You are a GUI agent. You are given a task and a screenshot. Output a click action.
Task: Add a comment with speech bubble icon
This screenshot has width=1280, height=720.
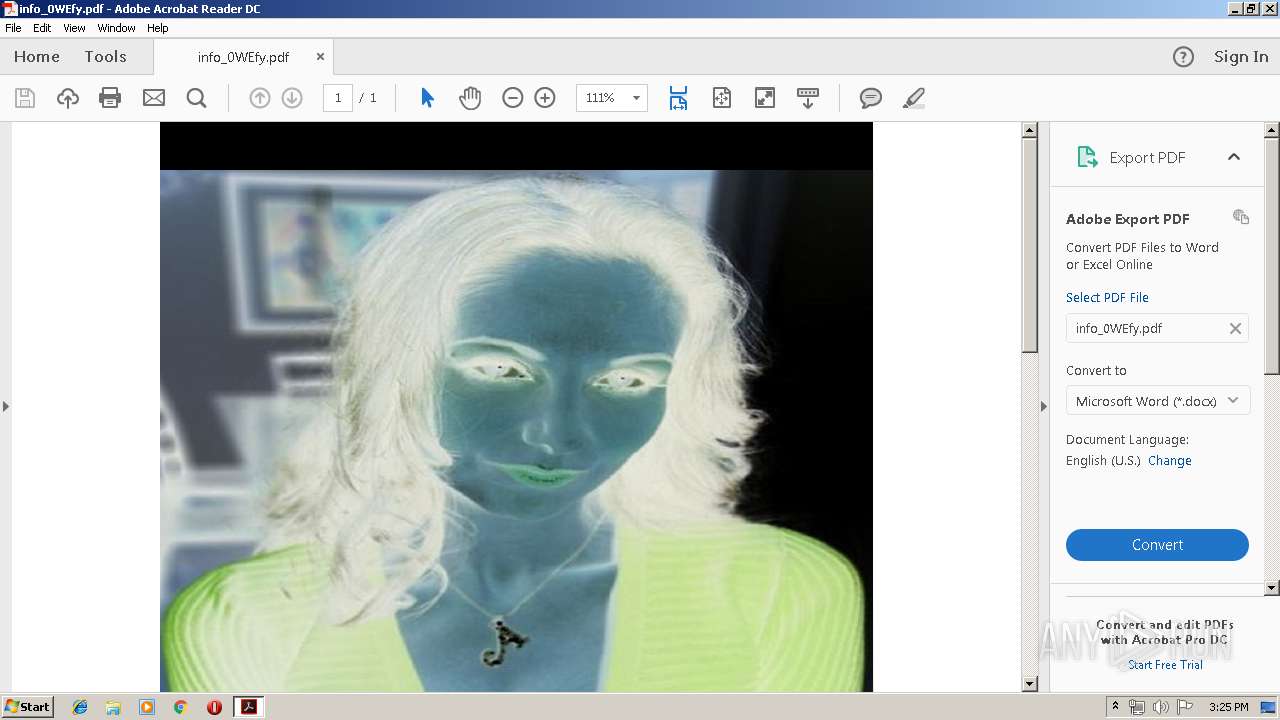(871, 98)
